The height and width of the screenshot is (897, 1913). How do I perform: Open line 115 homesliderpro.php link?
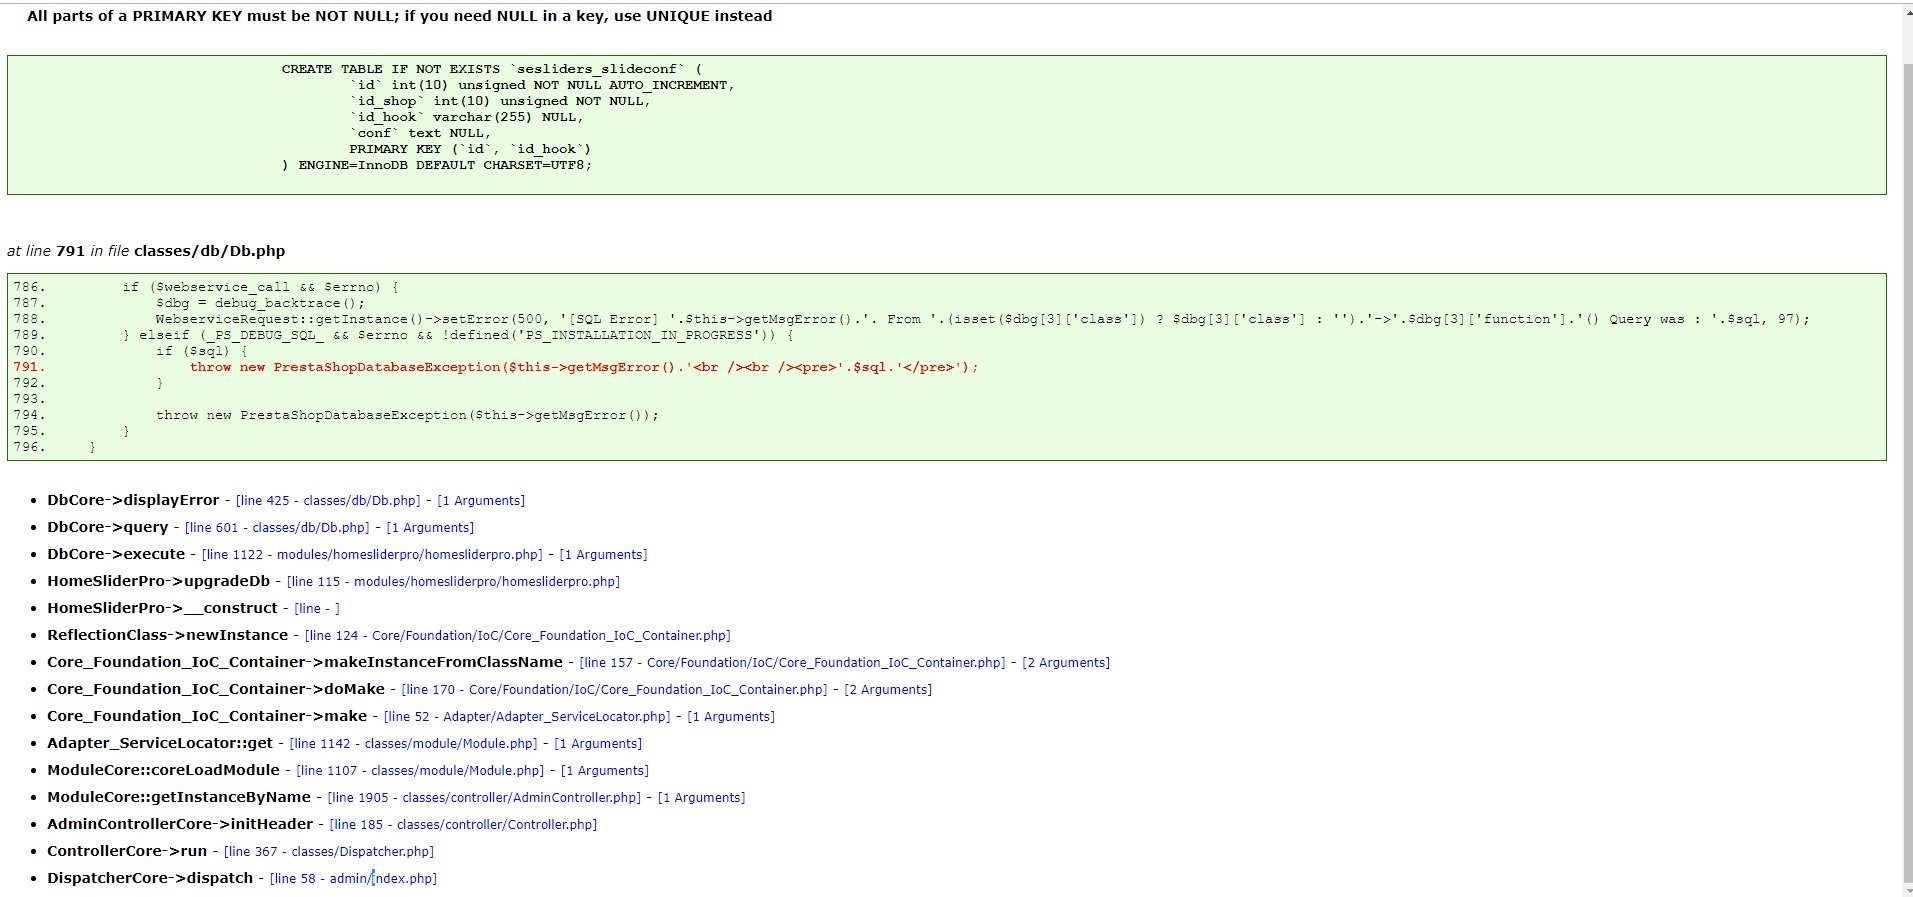(x=453, y=581)
